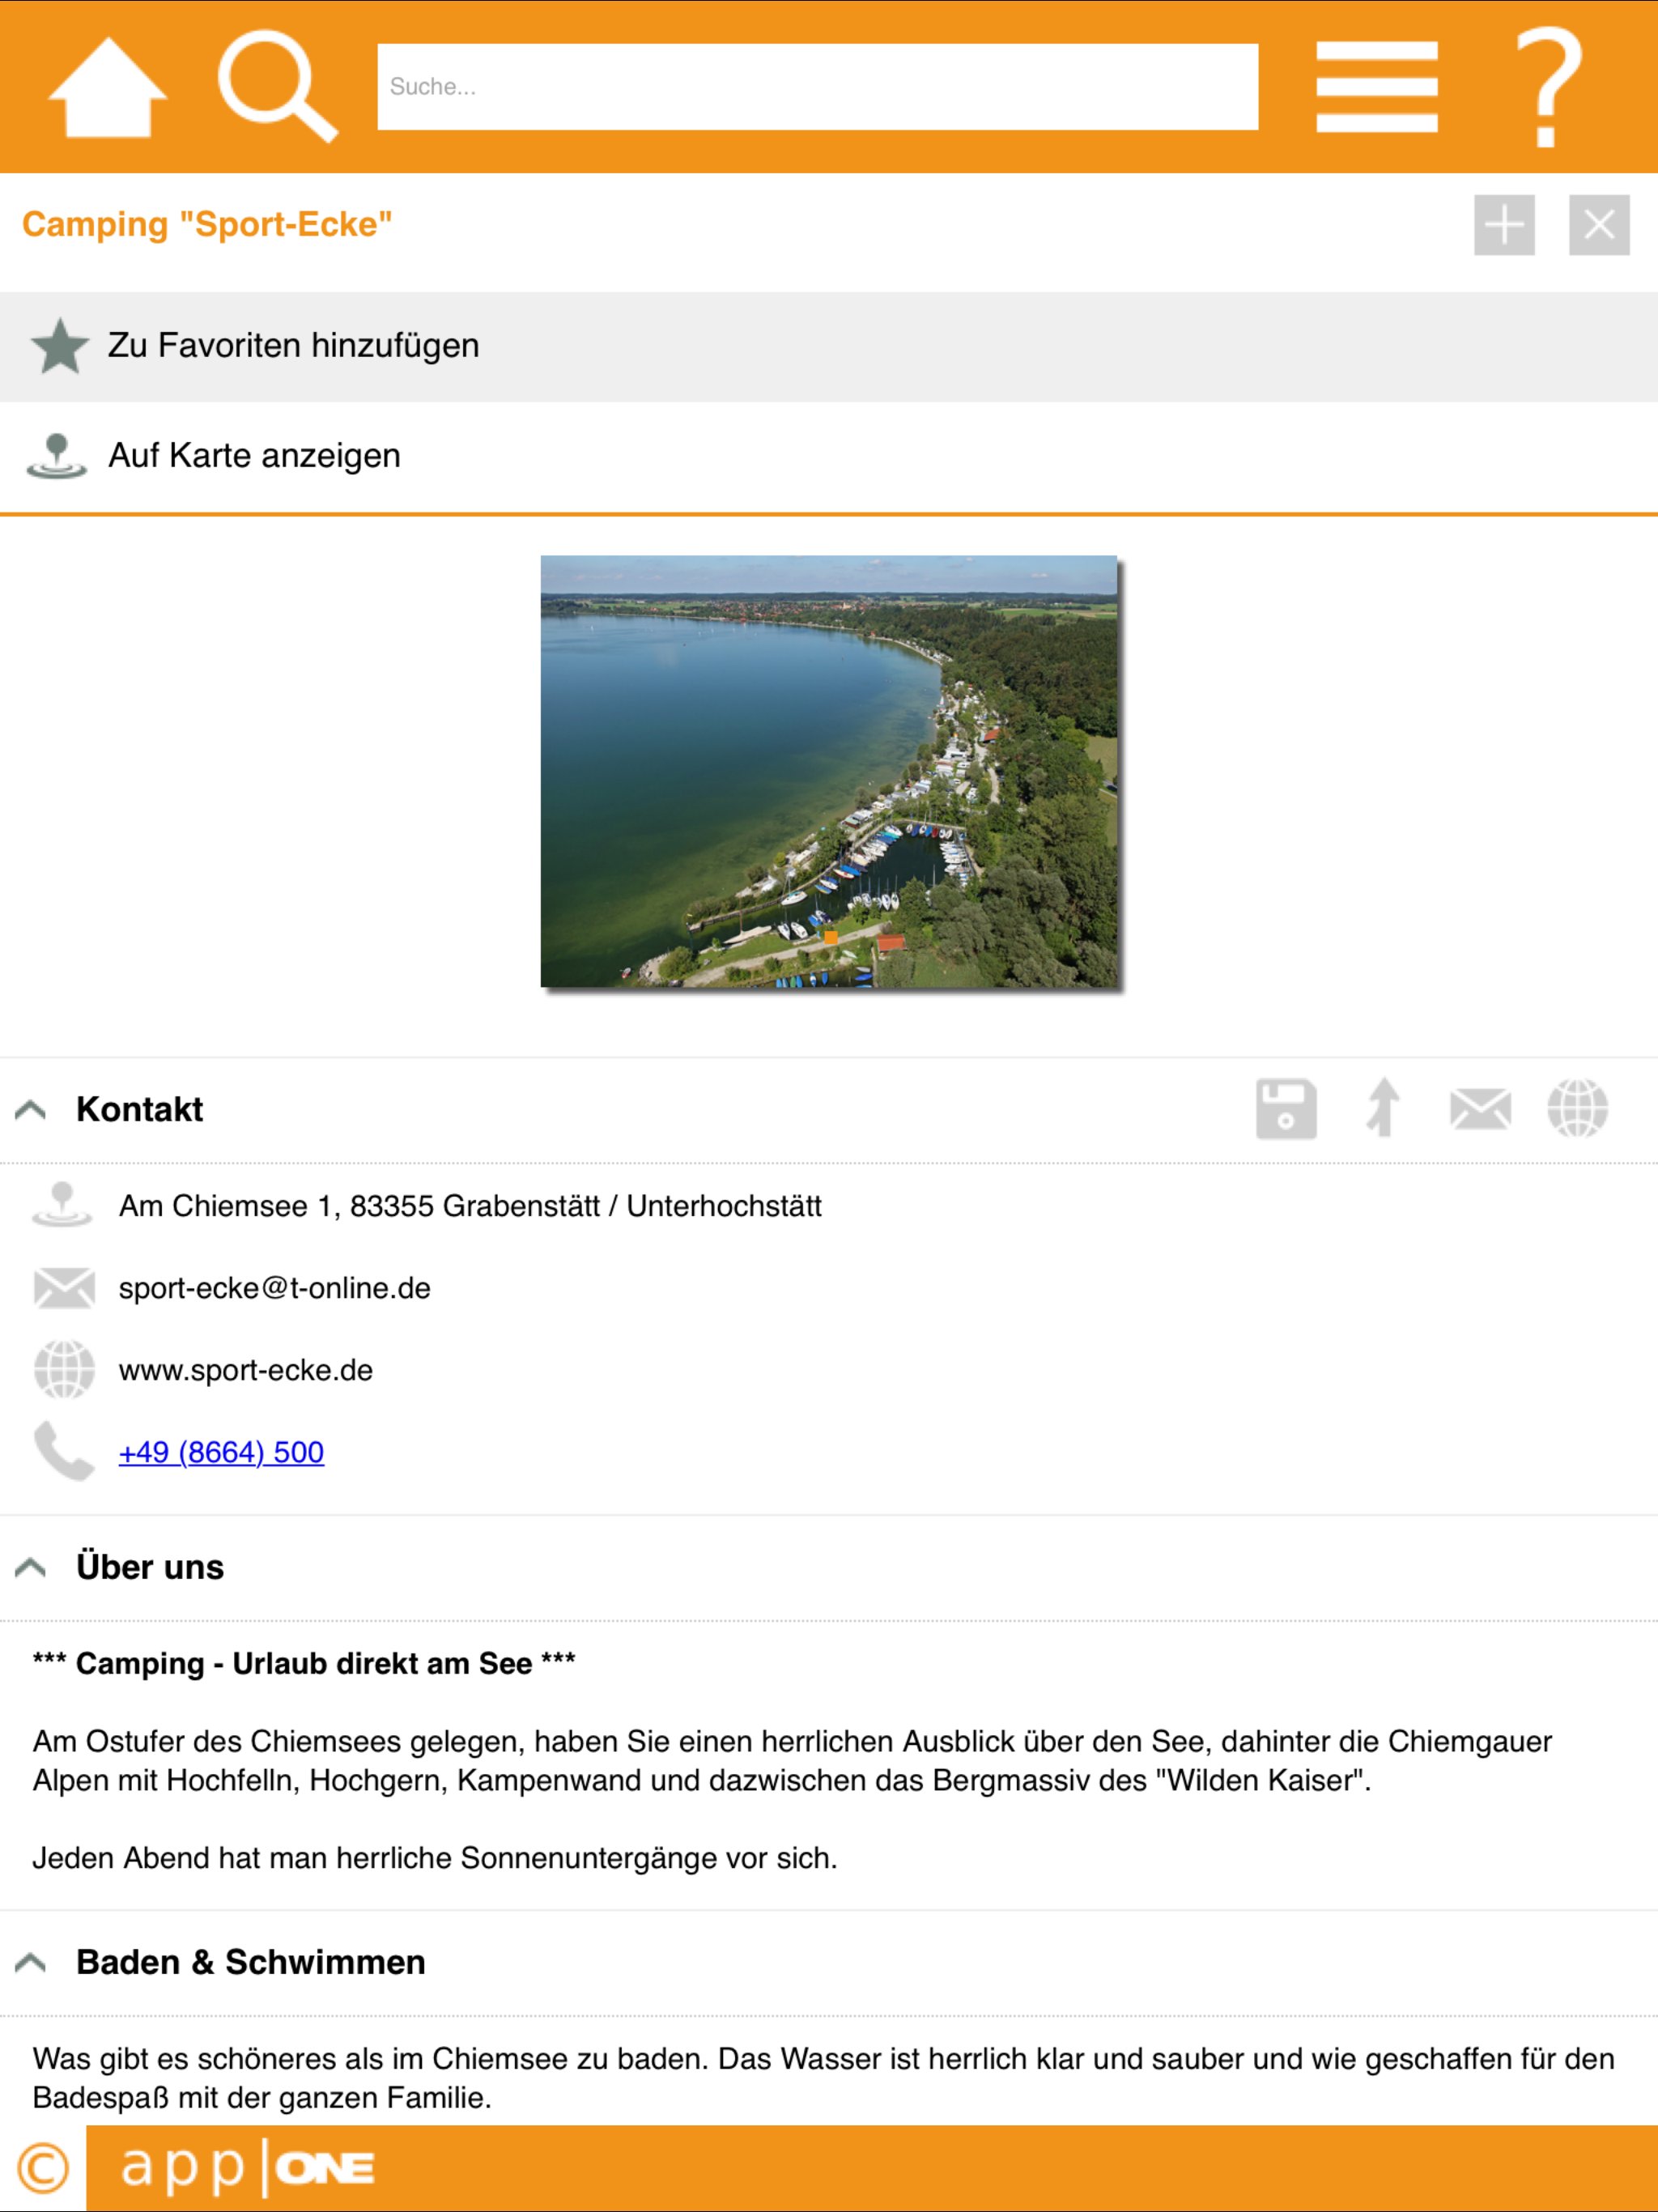
Task: Click the copyright symbol in footer
Action: 43,2168
